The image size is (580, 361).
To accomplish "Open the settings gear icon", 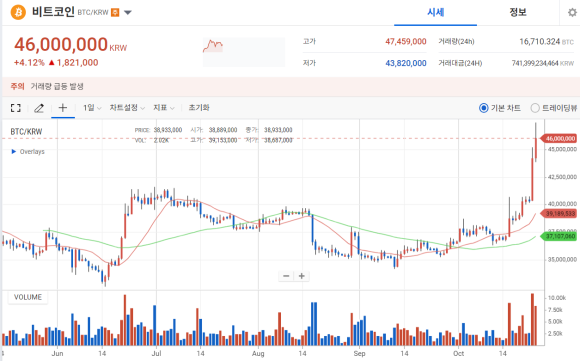I will 572,13.
